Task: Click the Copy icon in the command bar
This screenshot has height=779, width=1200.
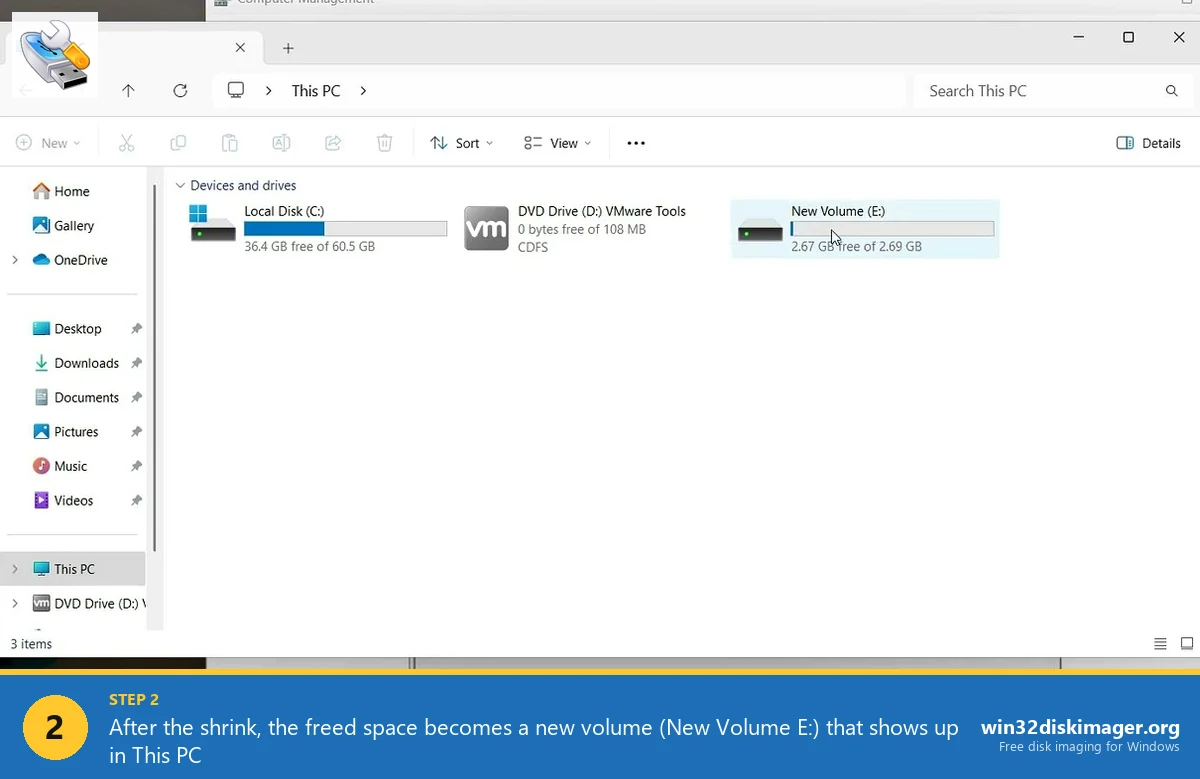Action: (x=178, y=143)
